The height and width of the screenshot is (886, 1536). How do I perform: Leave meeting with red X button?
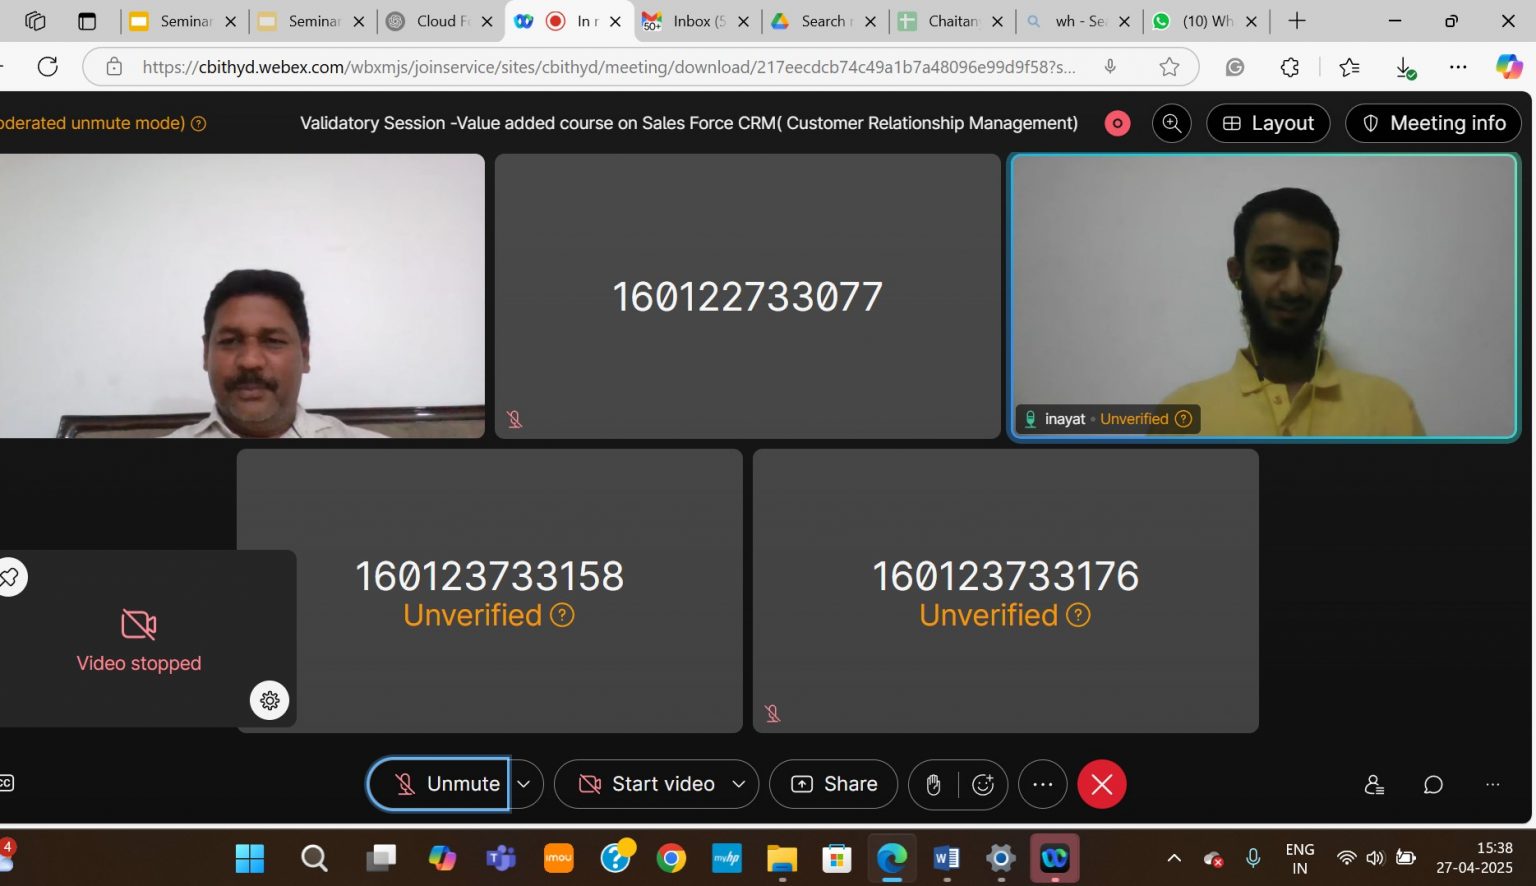click(1102, 785)
